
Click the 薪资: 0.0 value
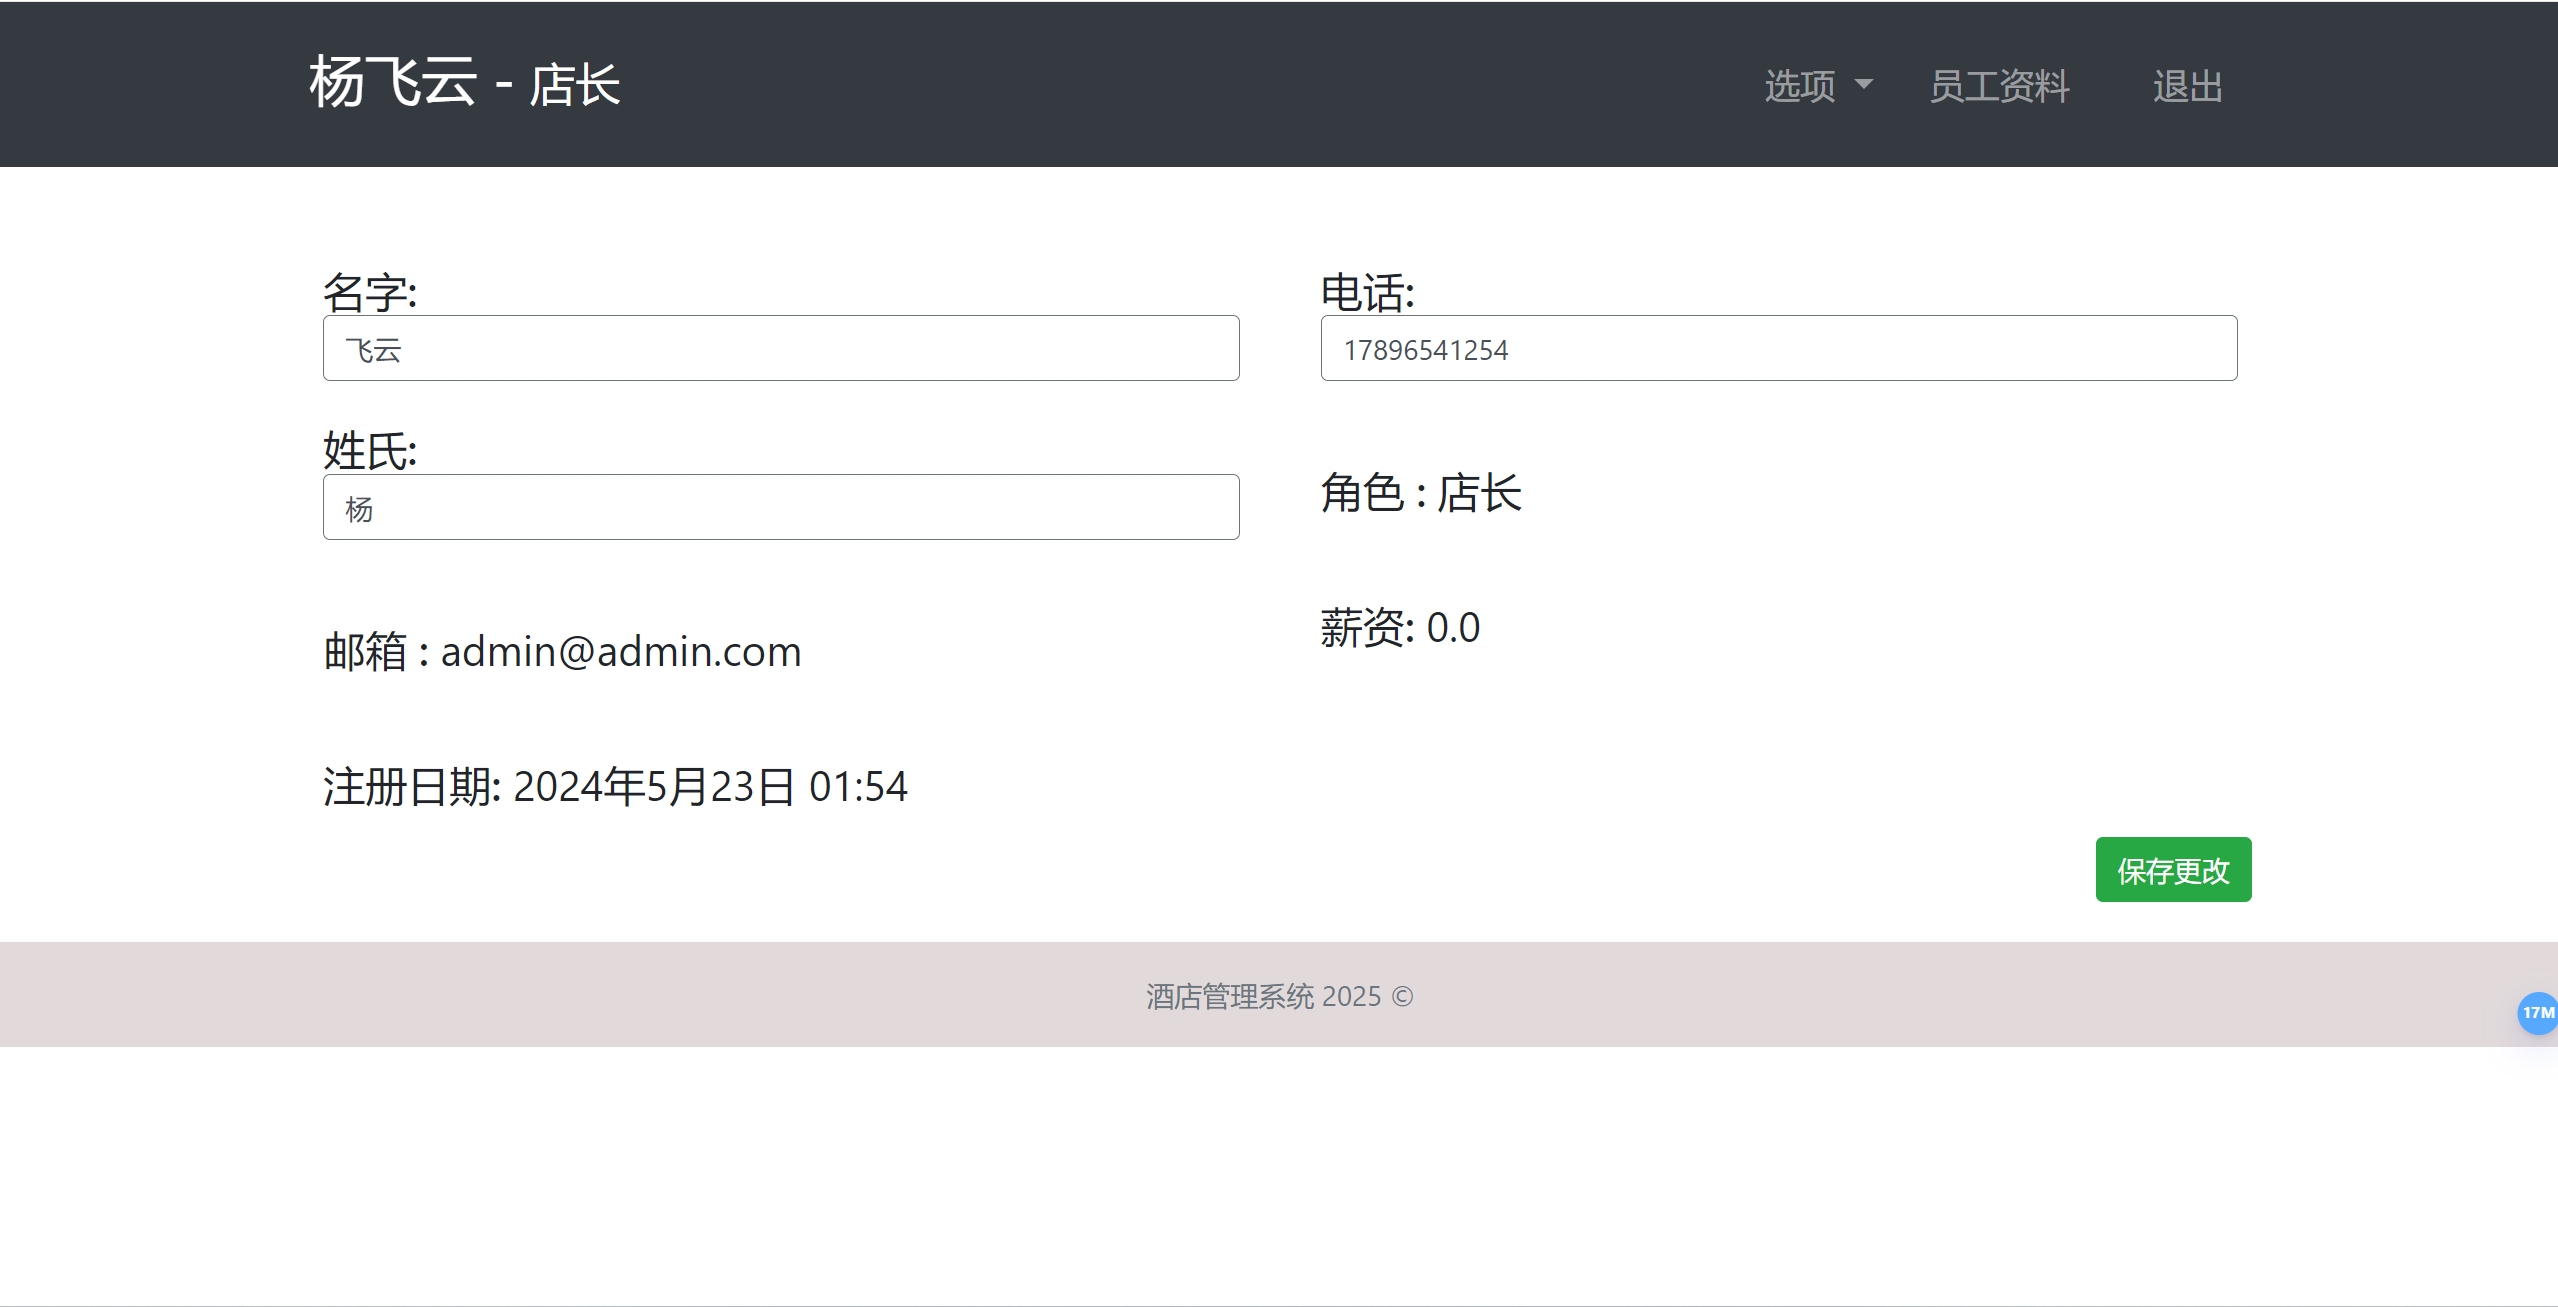(x=1400, y=628)
